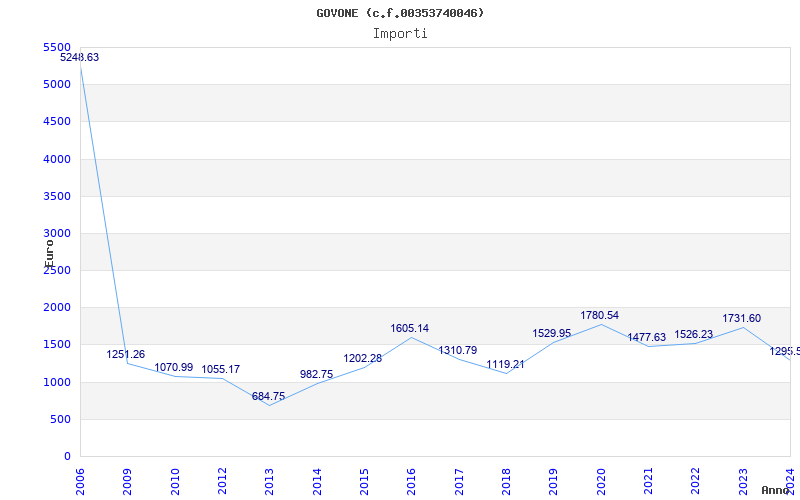Click the 2021 x-axis year label
Image resolution: width=800 pixels, height=500 pixels.
648,482
